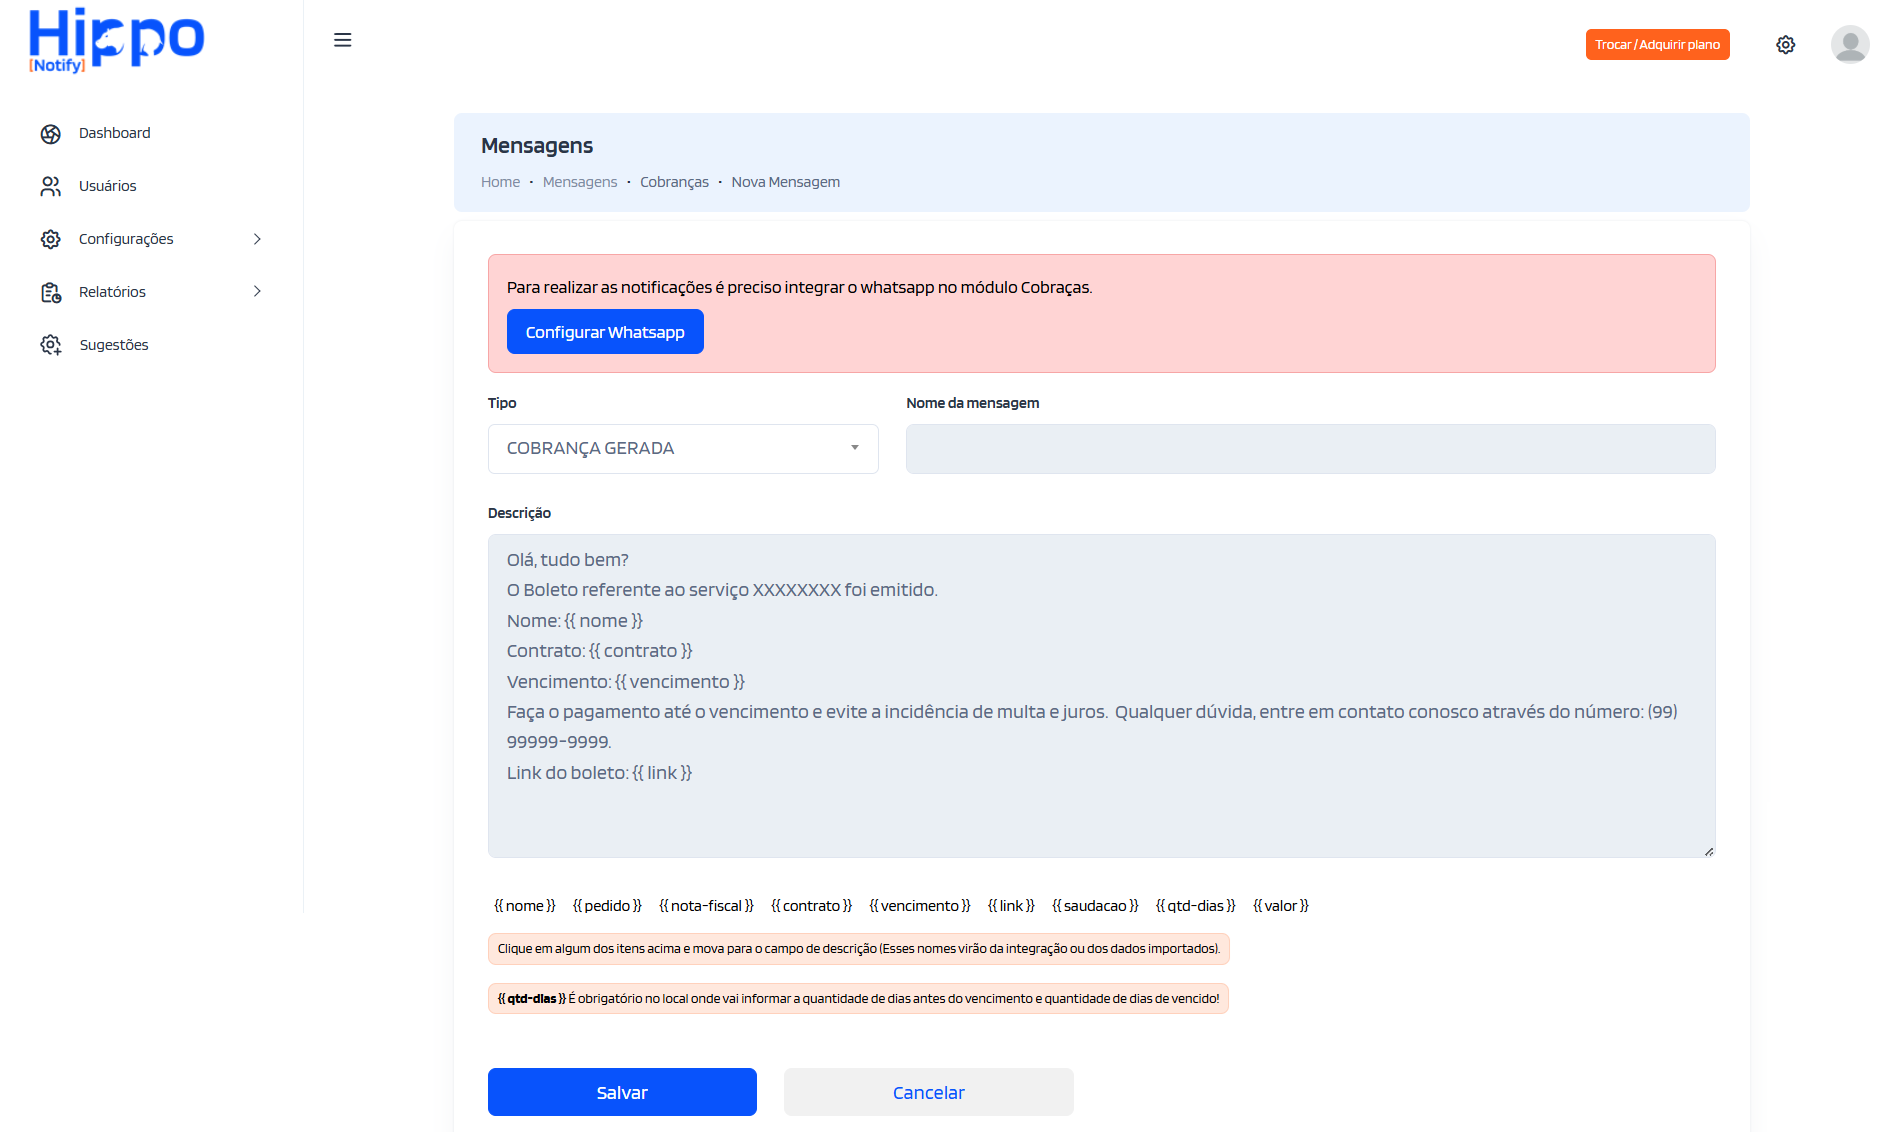1899x1132 pixels.
Task: Click the Usuários people icon
Action: [x=51, y=187]
